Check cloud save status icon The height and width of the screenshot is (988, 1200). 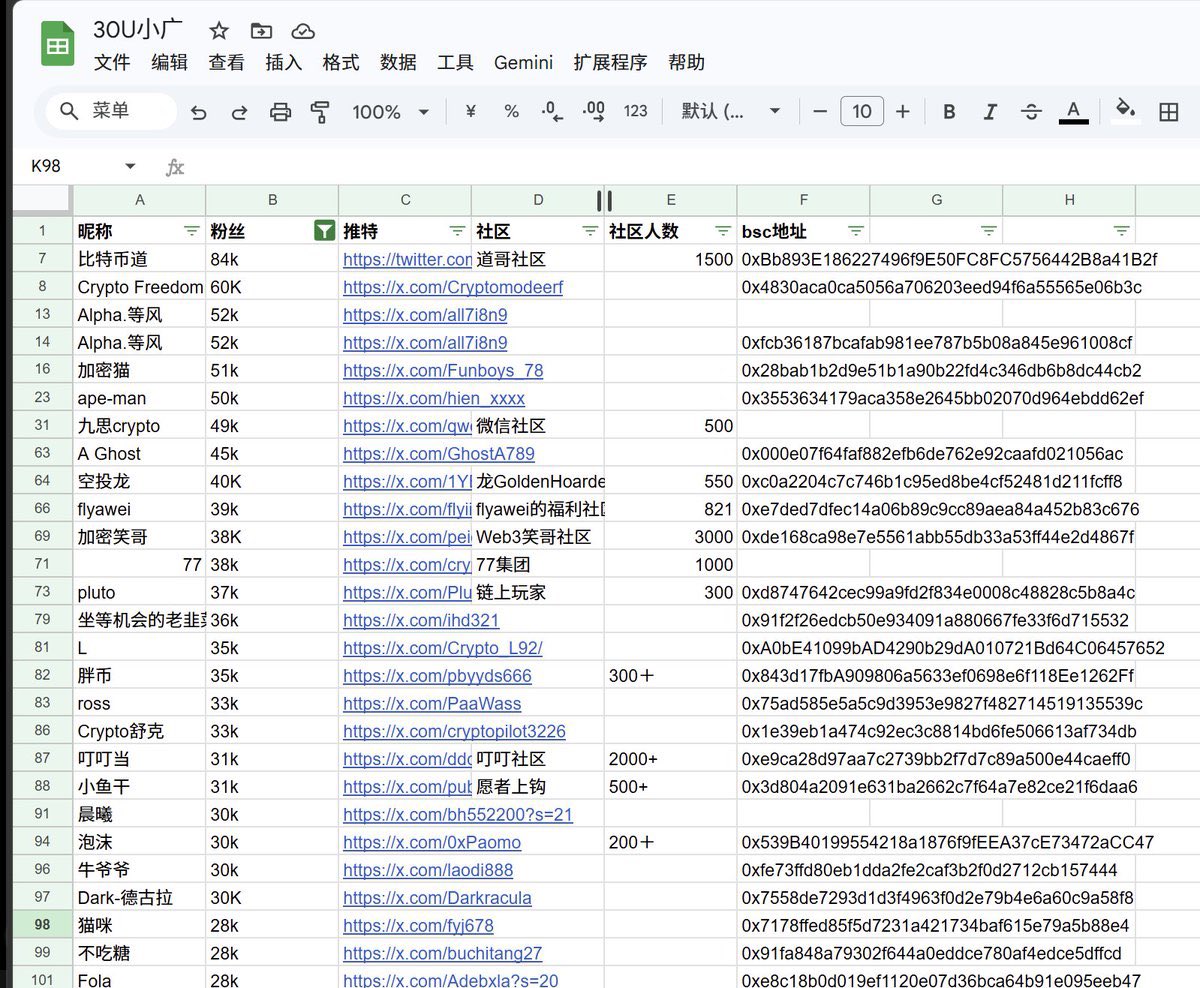(x=303, y=31)
